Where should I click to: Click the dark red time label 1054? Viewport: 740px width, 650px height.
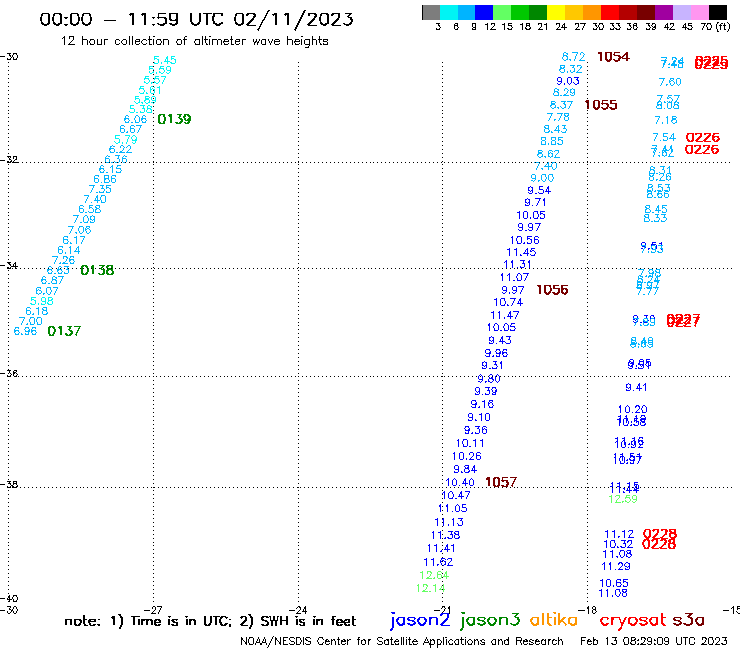pos(613,57)
